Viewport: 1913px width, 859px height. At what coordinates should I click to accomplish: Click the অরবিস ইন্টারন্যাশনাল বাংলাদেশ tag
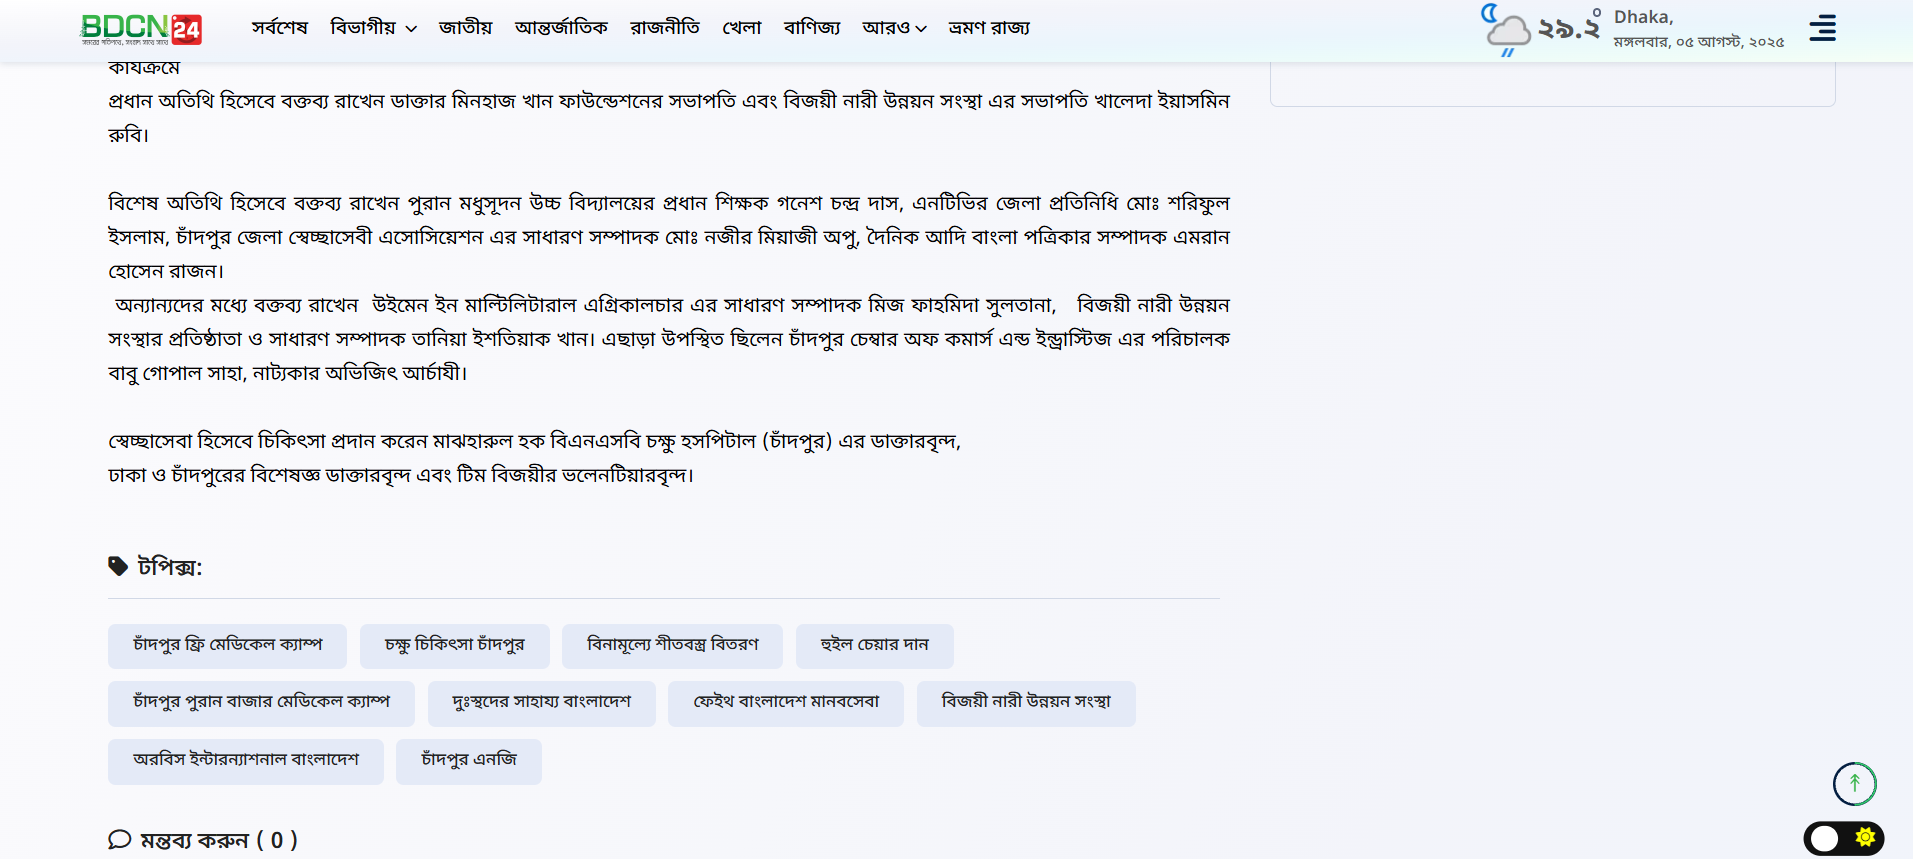245,761
